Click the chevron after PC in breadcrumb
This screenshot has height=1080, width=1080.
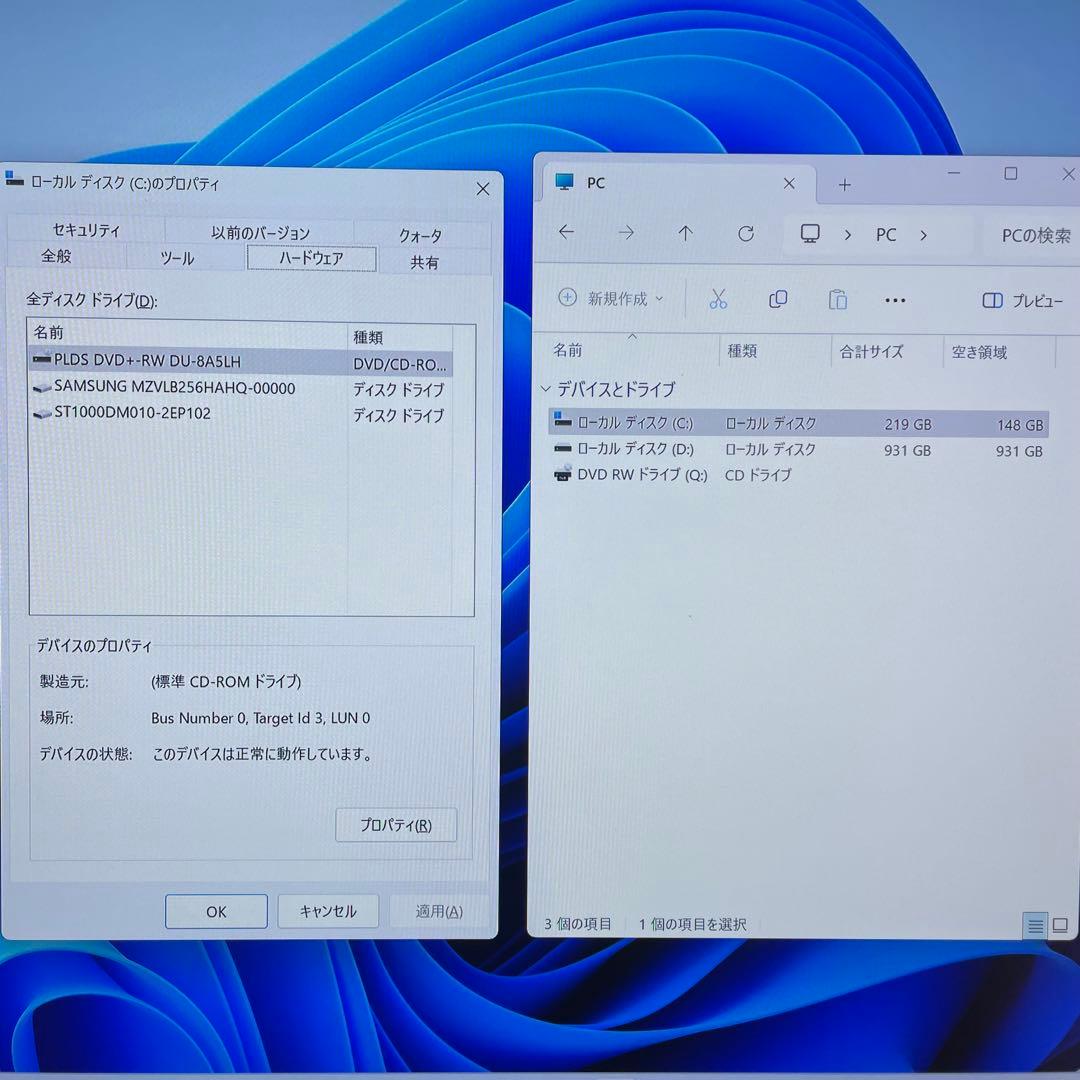[x=924, y=234]
